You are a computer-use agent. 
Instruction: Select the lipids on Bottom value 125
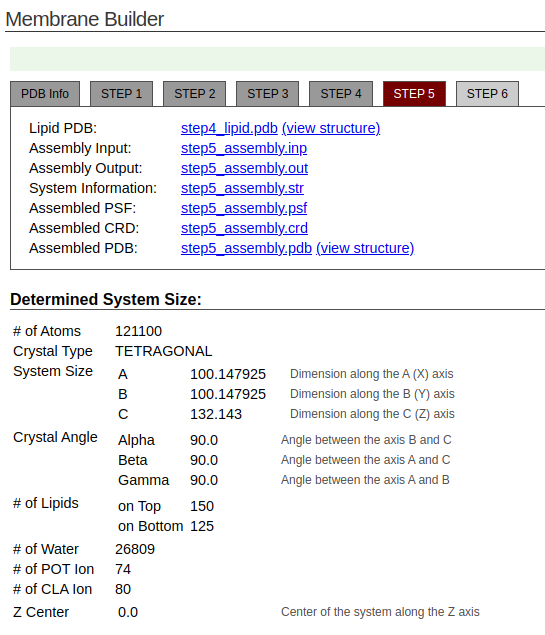click(x=202, y=526)
